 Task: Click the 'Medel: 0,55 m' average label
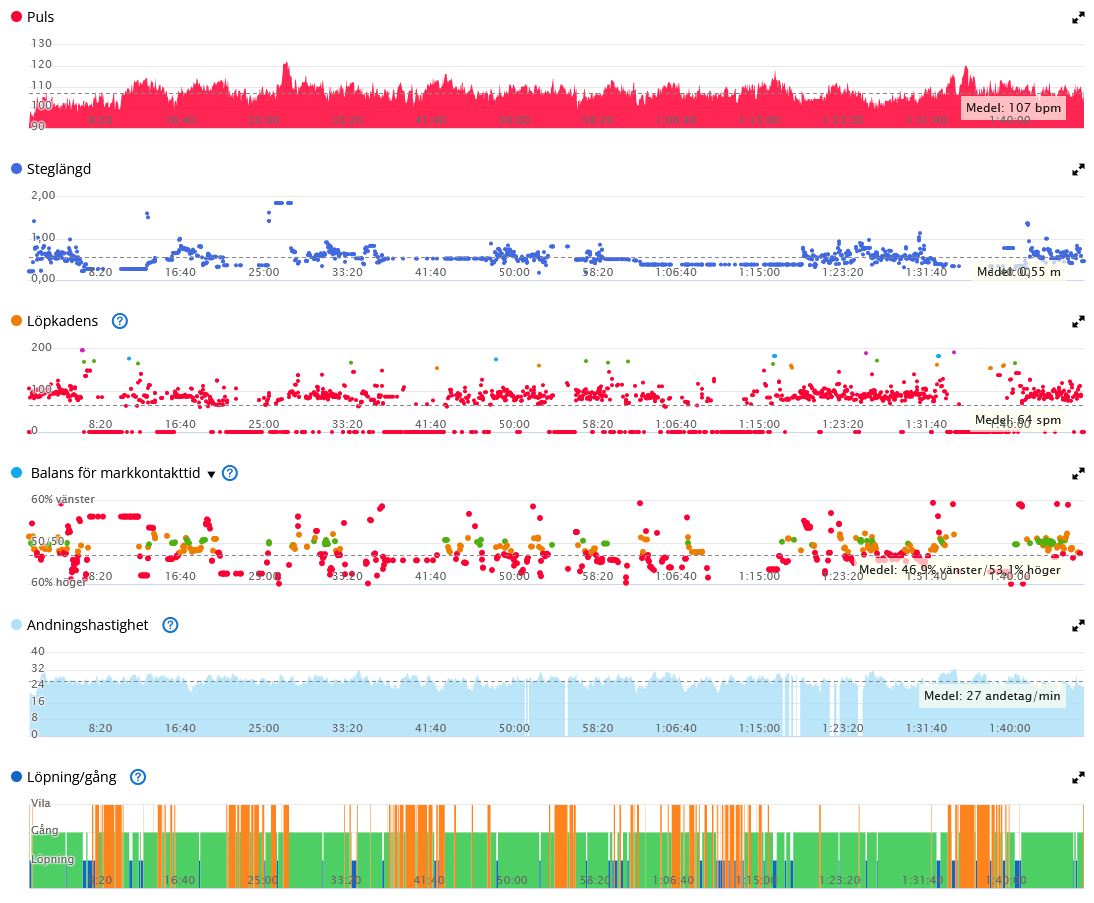pyautogui.click(x=1019, y=271)
